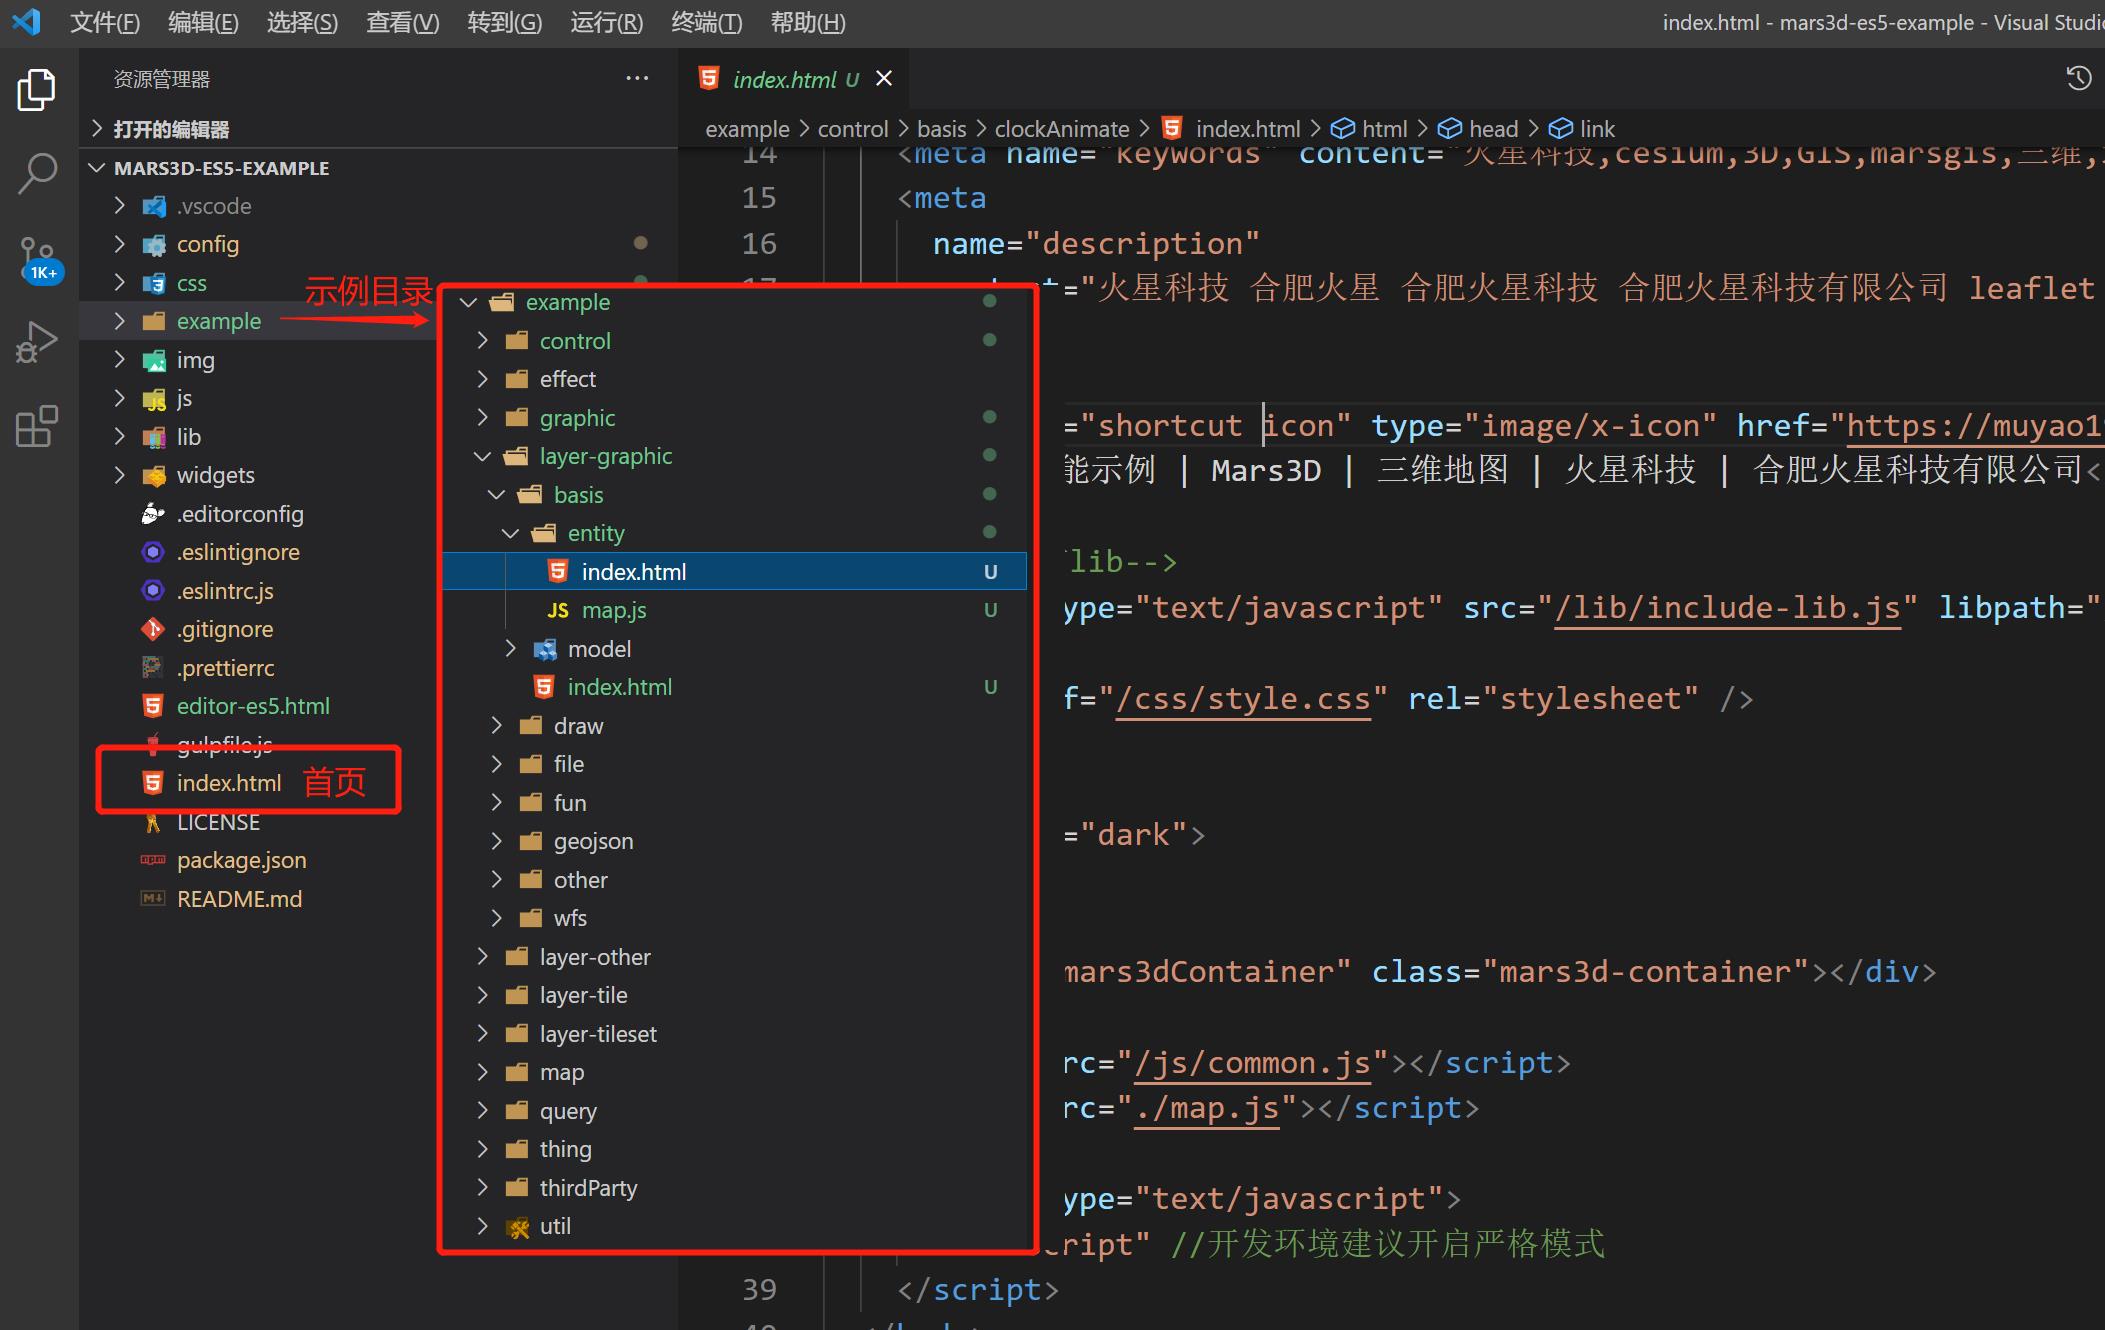Follow the /js/common.js link

coord(1252,1062)
